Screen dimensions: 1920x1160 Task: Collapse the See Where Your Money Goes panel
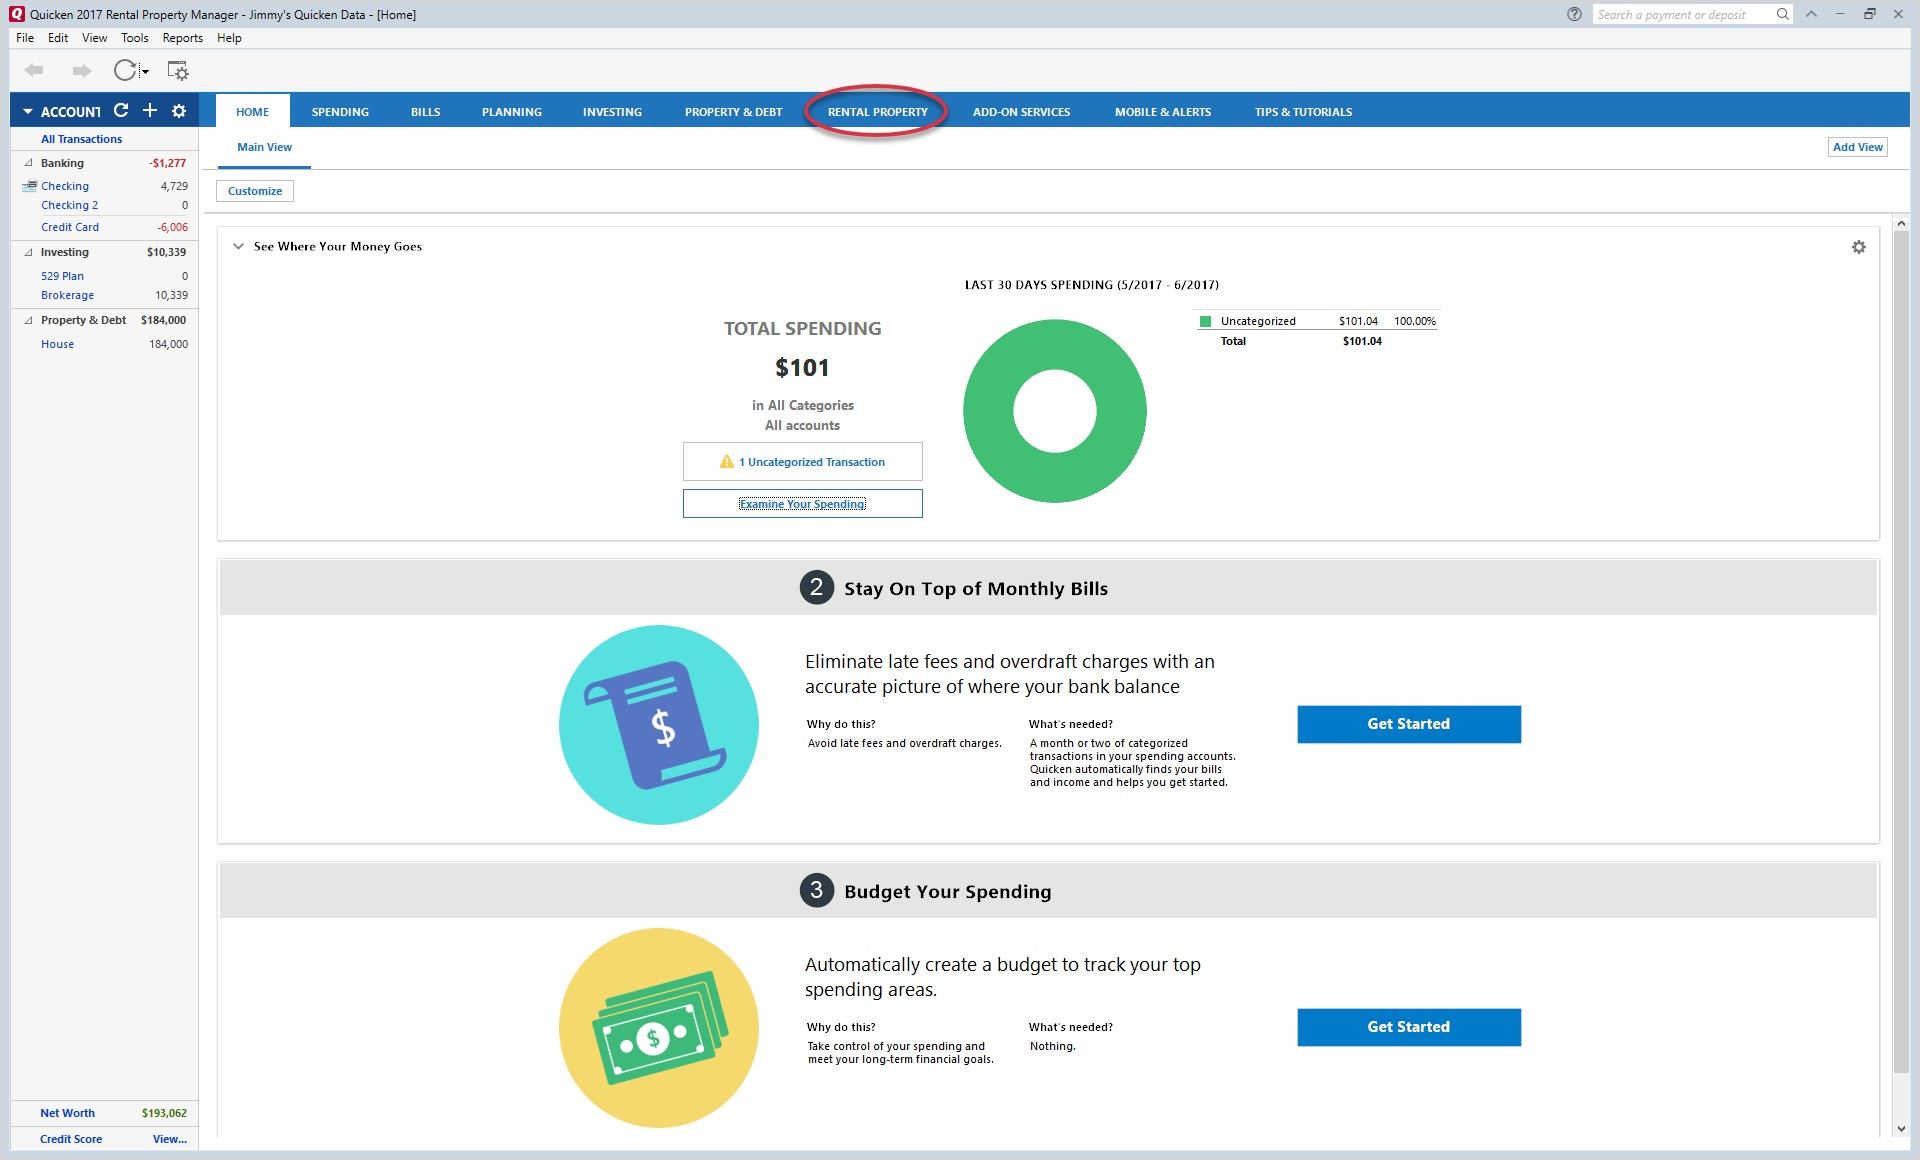pyautogui.click(x=238, y=246)
